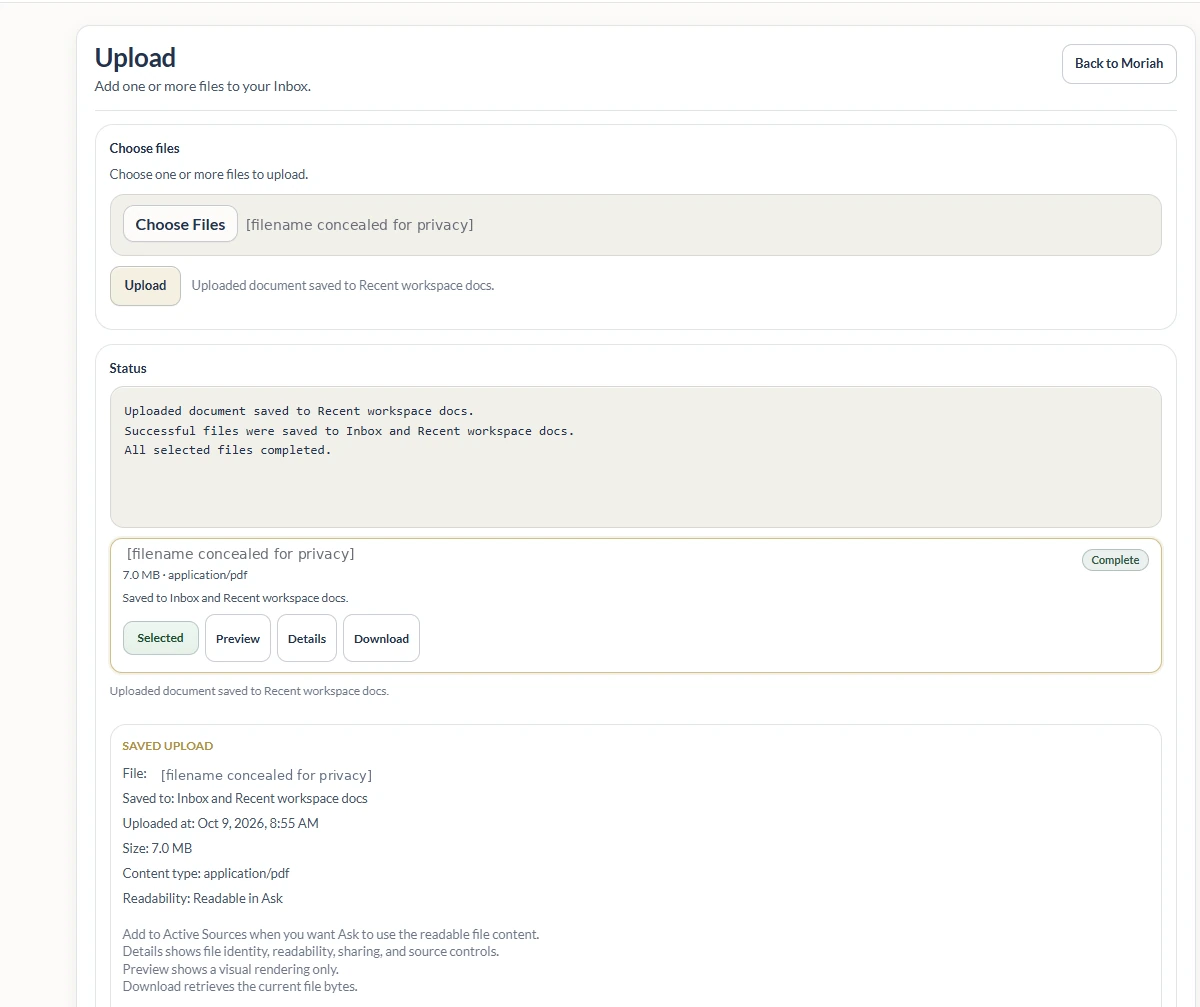Click the "SAVED UPLOAD" heading

click(168, 746)
